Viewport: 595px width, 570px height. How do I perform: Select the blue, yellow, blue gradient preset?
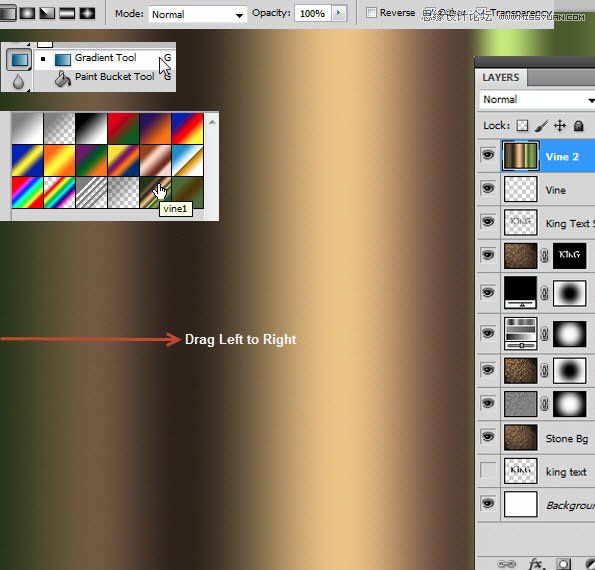coord(27,161)
